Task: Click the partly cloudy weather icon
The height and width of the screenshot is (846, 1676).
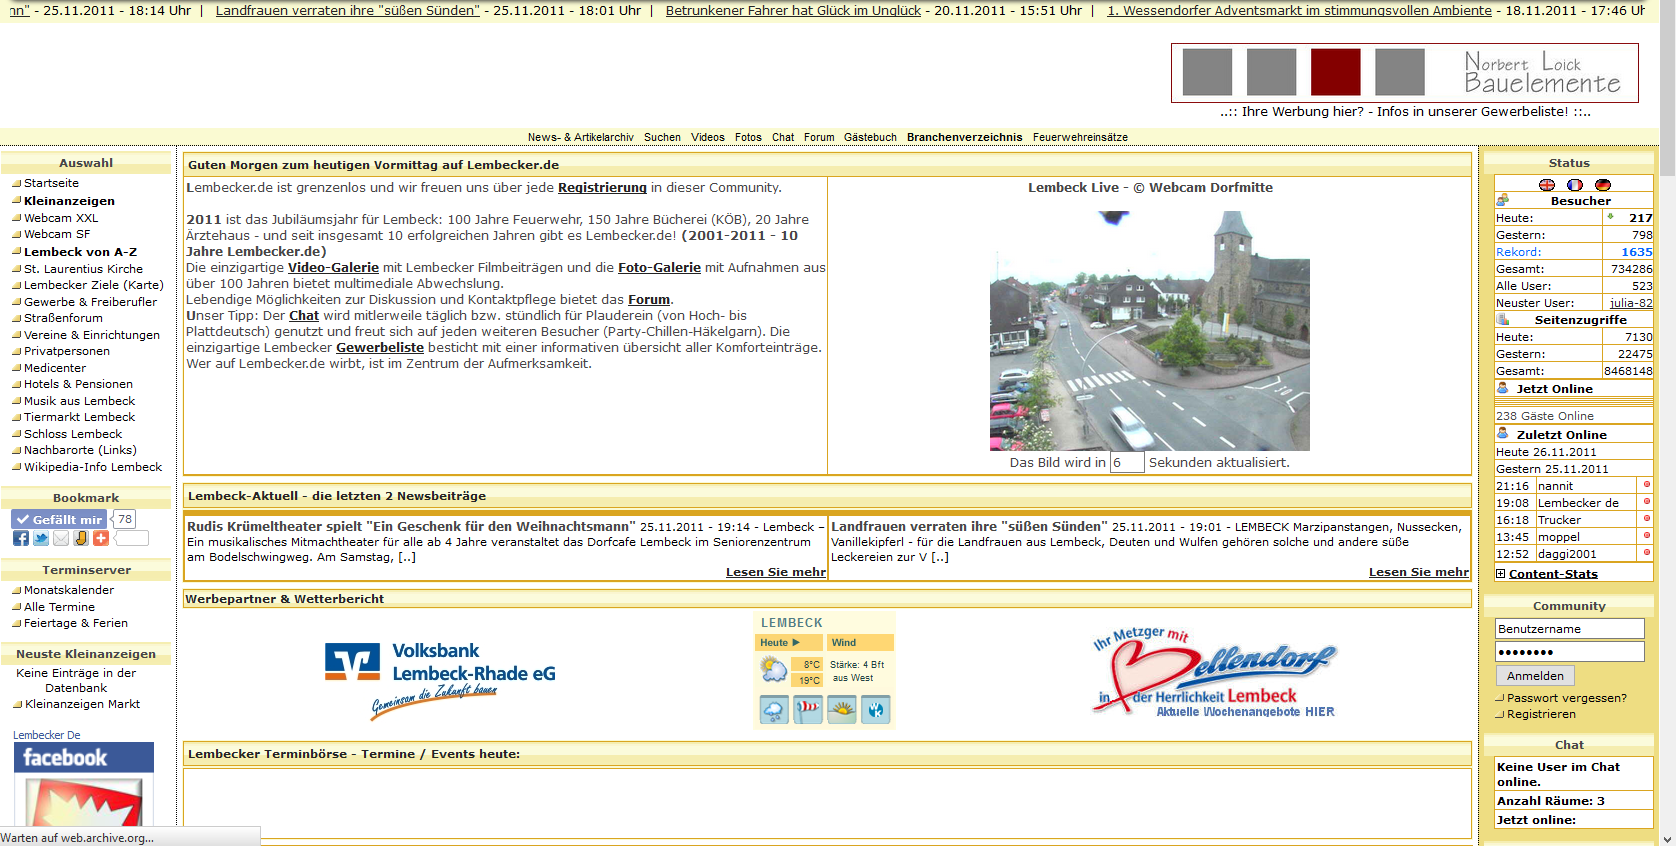Action: pyautogui.click(x=773, y=669)
